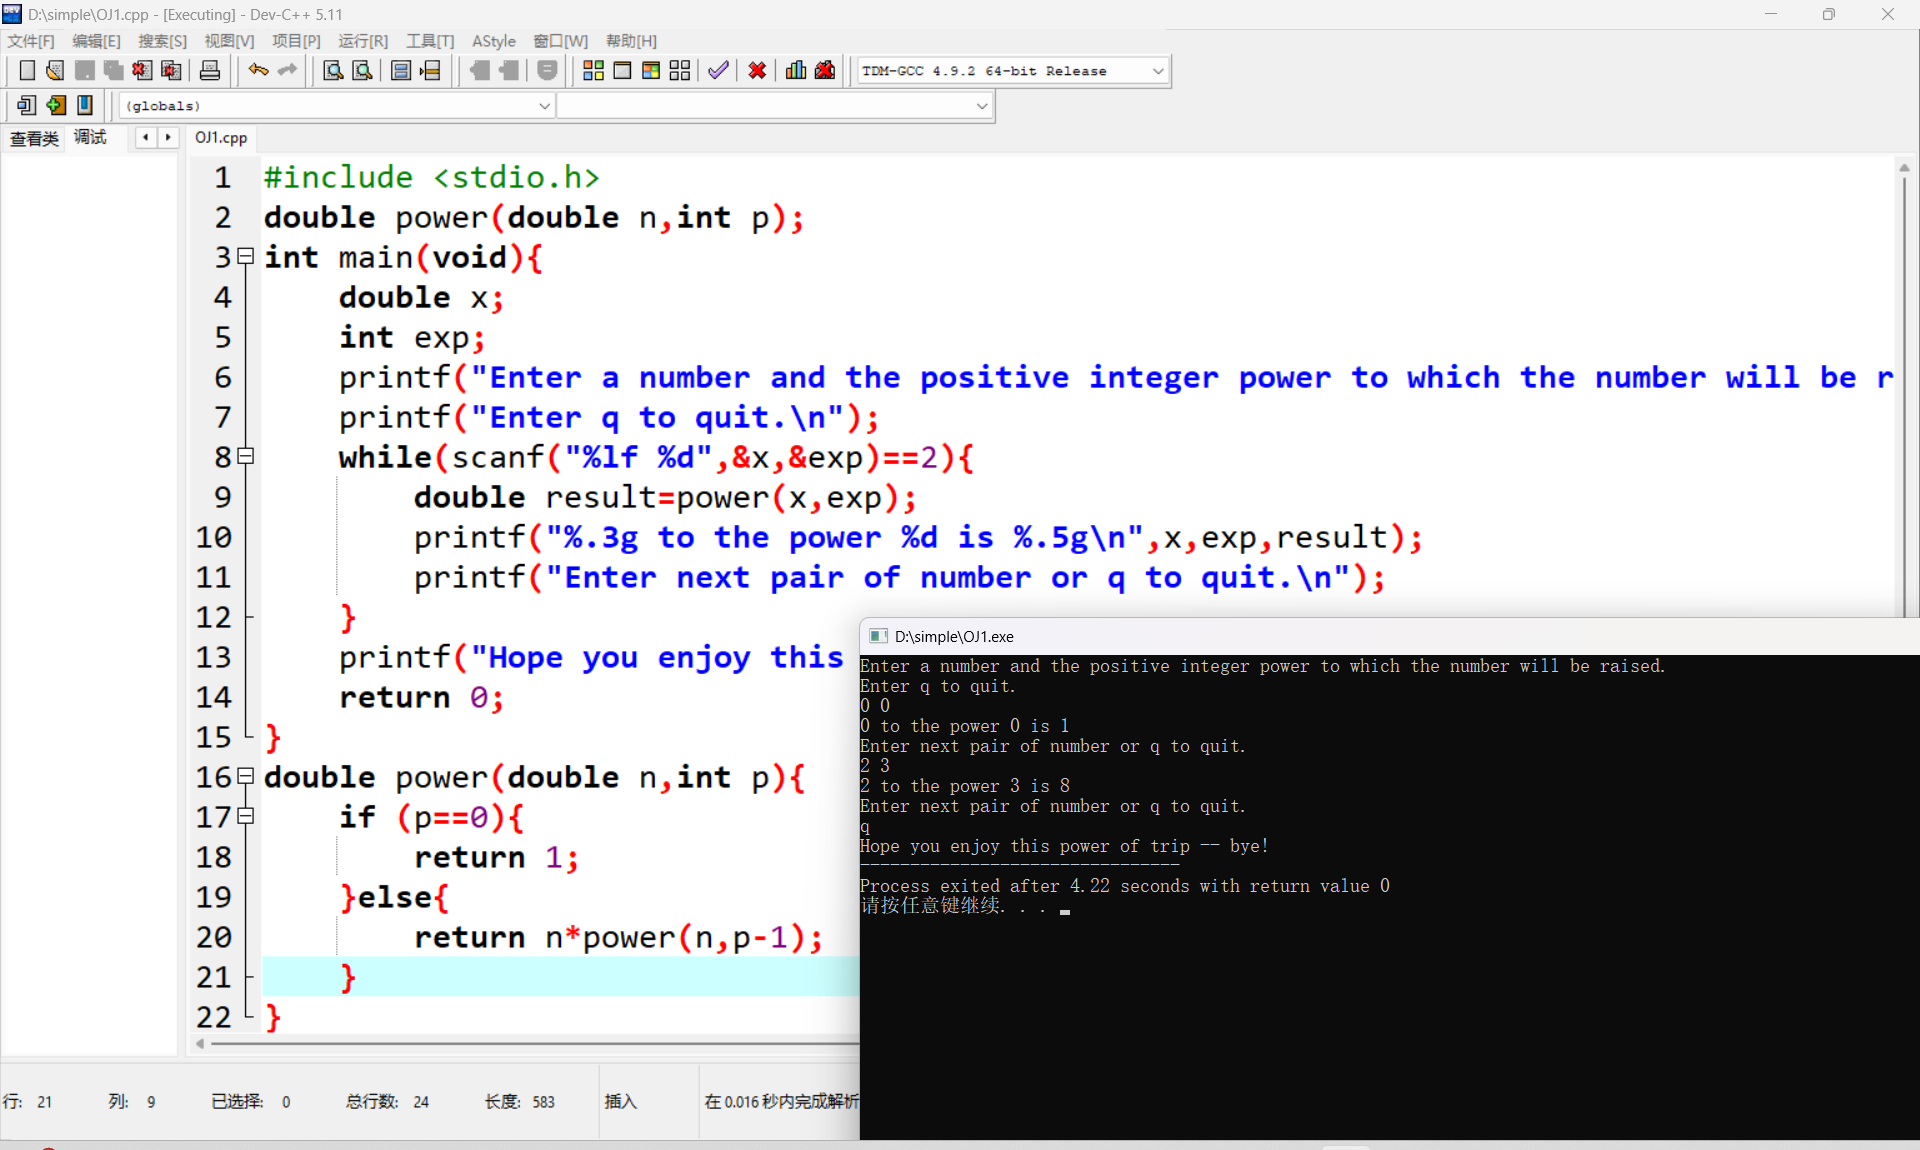Screen dimensions: 1920x1150
Task: Click the Print toolbar icon
Action: click(x=210, y=70)
